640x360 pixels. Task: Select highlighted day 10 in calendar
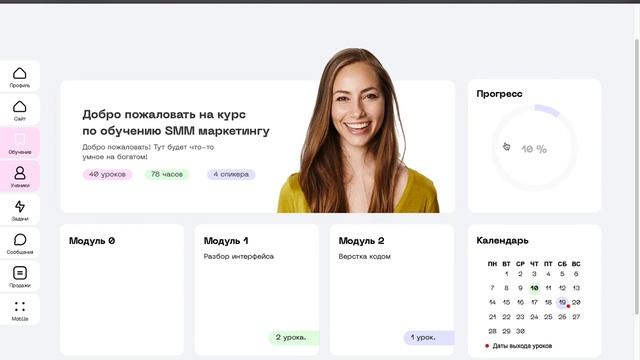point(534,288)
